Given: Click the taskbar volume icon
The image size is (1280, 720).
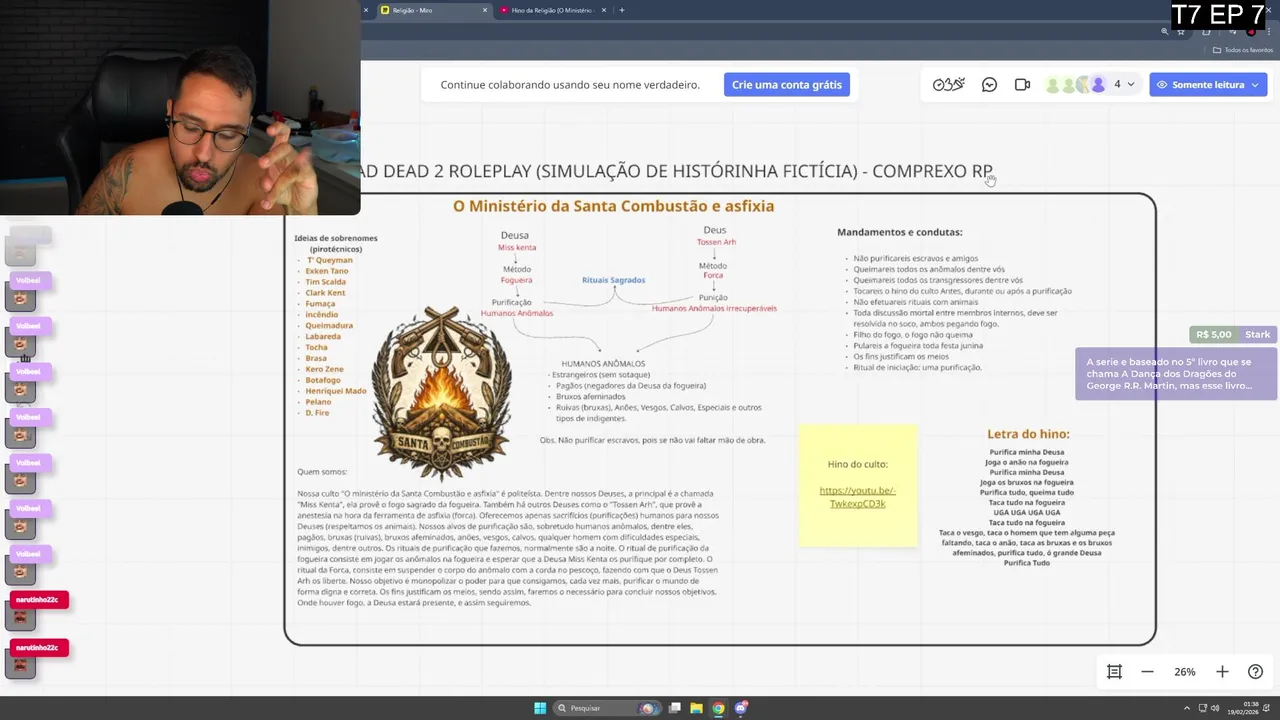Looking at the screenshot, I should tap(1215, 708).
